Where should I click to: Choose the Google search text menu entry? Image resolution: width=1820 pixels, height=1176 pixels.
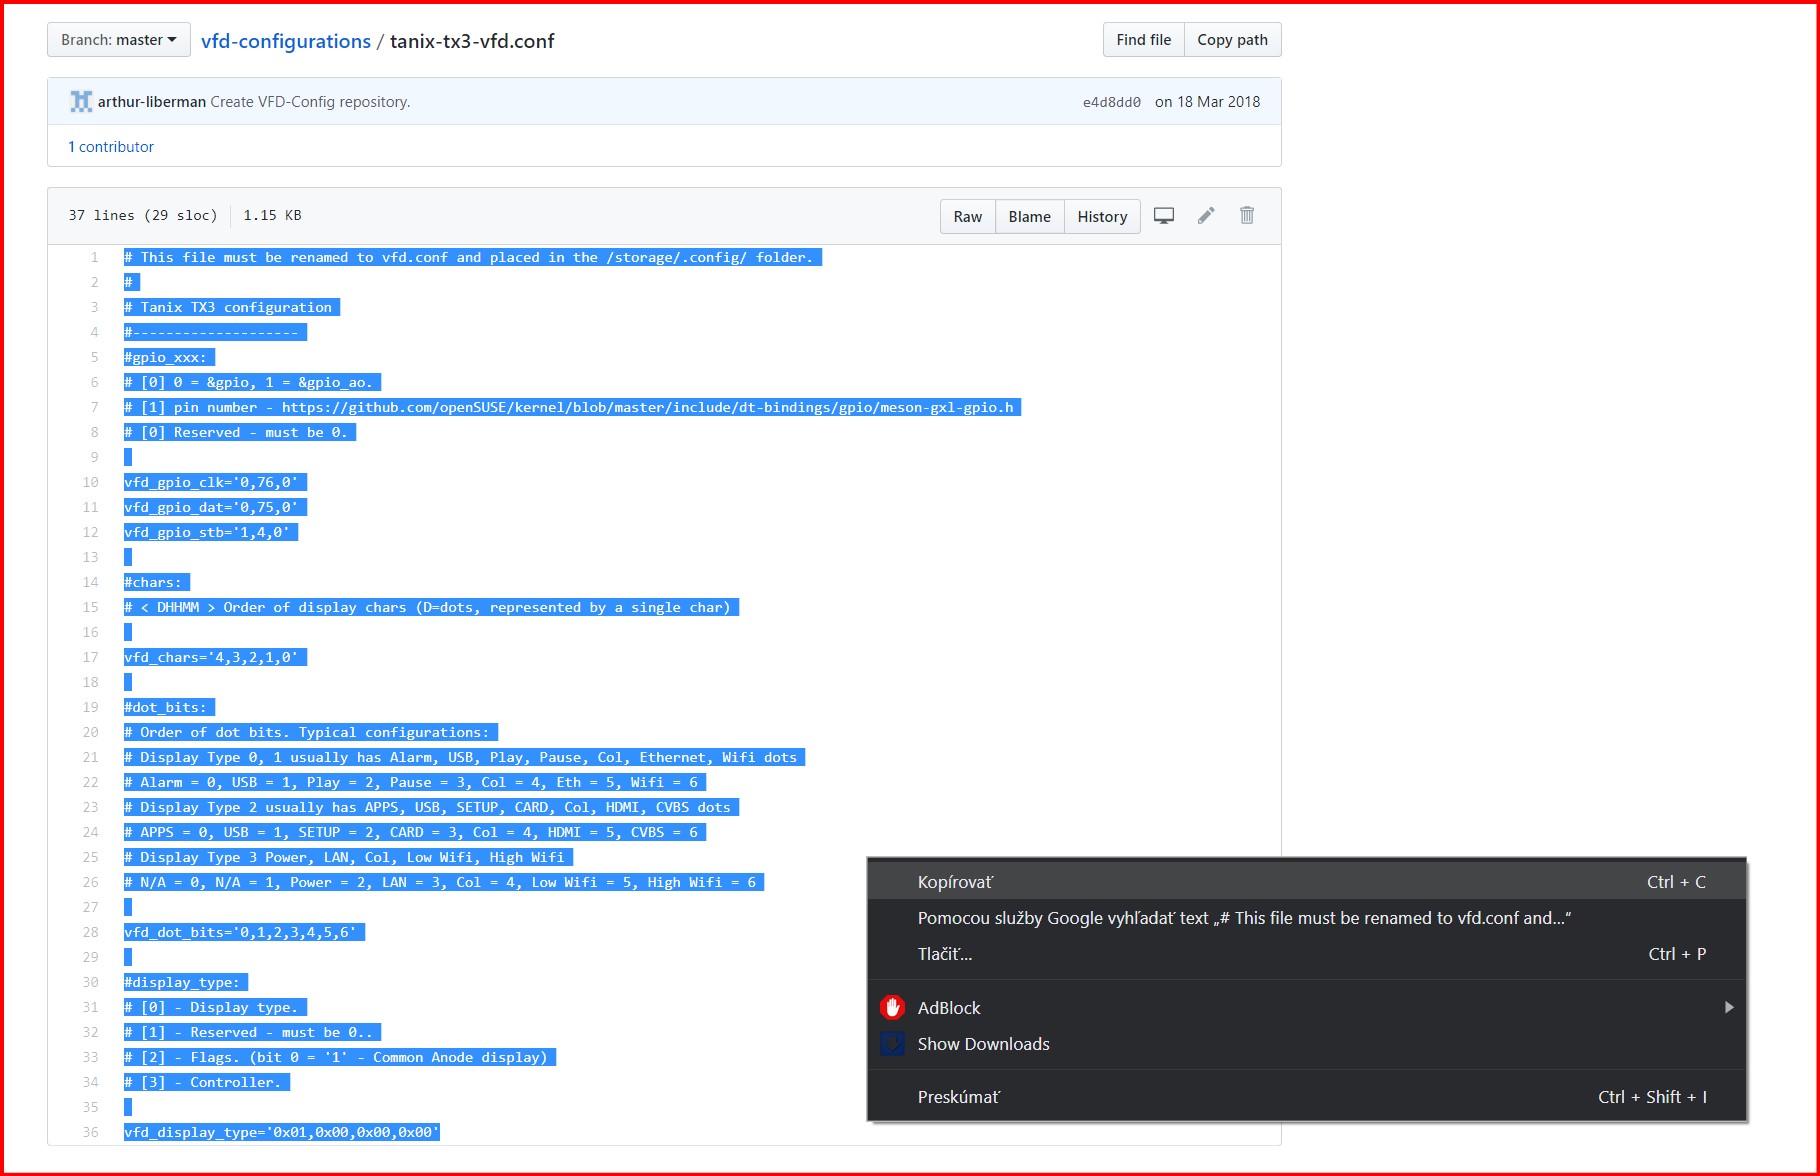[x=1243, y=918]
